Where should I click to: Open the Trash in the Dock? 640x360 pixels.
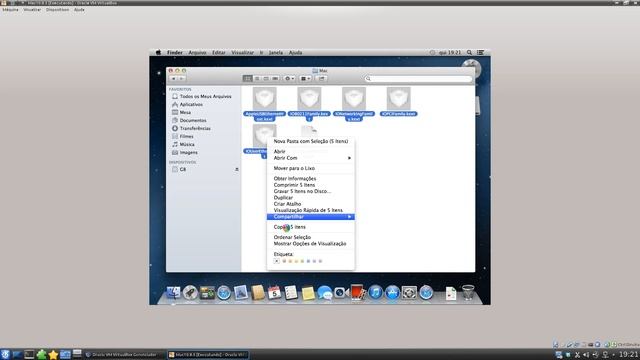pyautogui.click(x=468, y=293)
